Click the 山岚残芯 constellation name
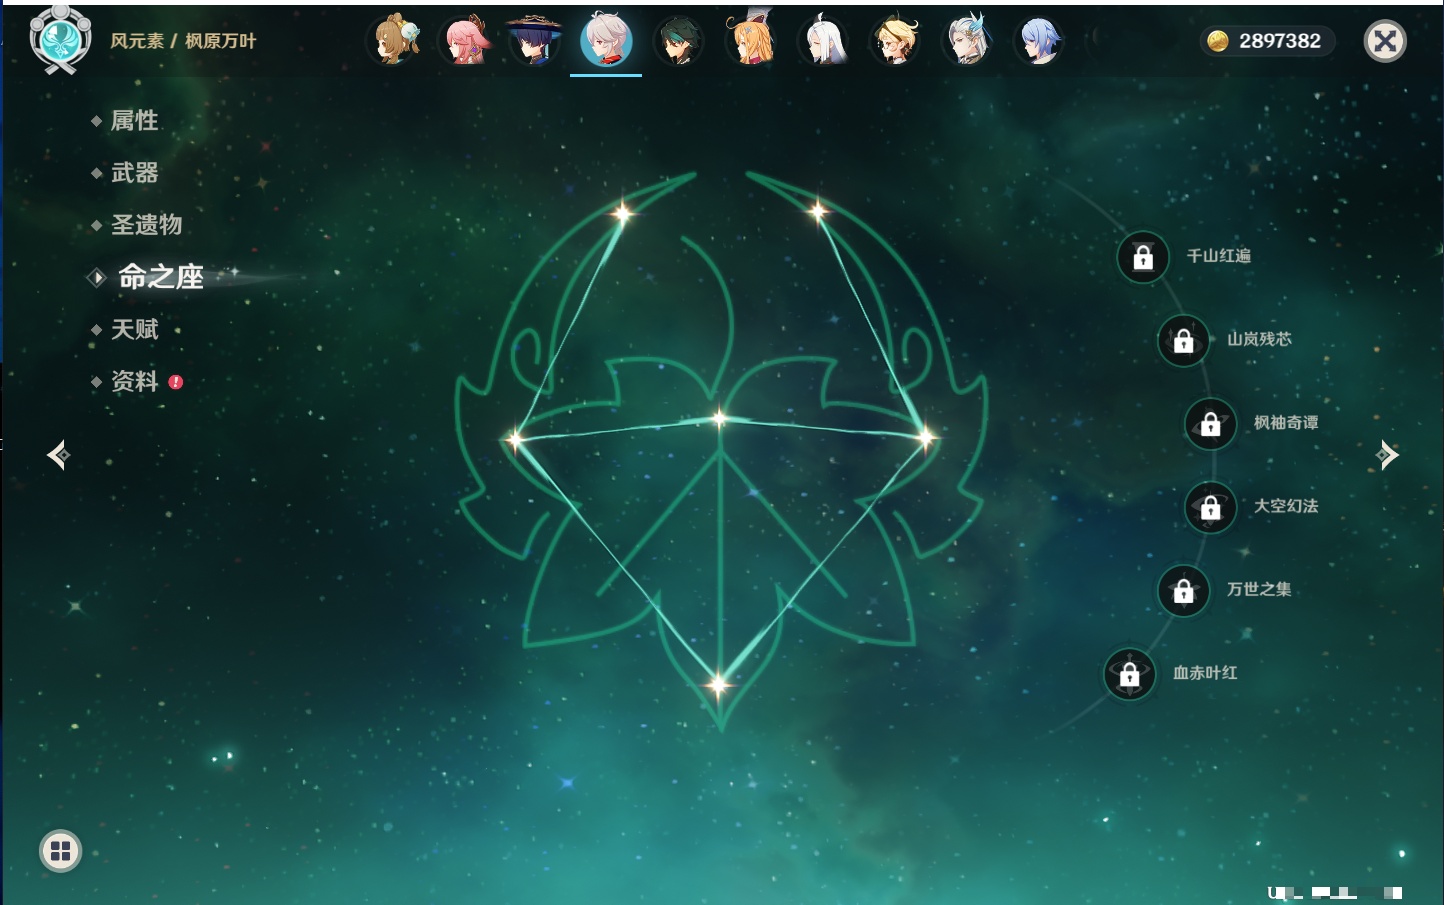 point(1259,339)
